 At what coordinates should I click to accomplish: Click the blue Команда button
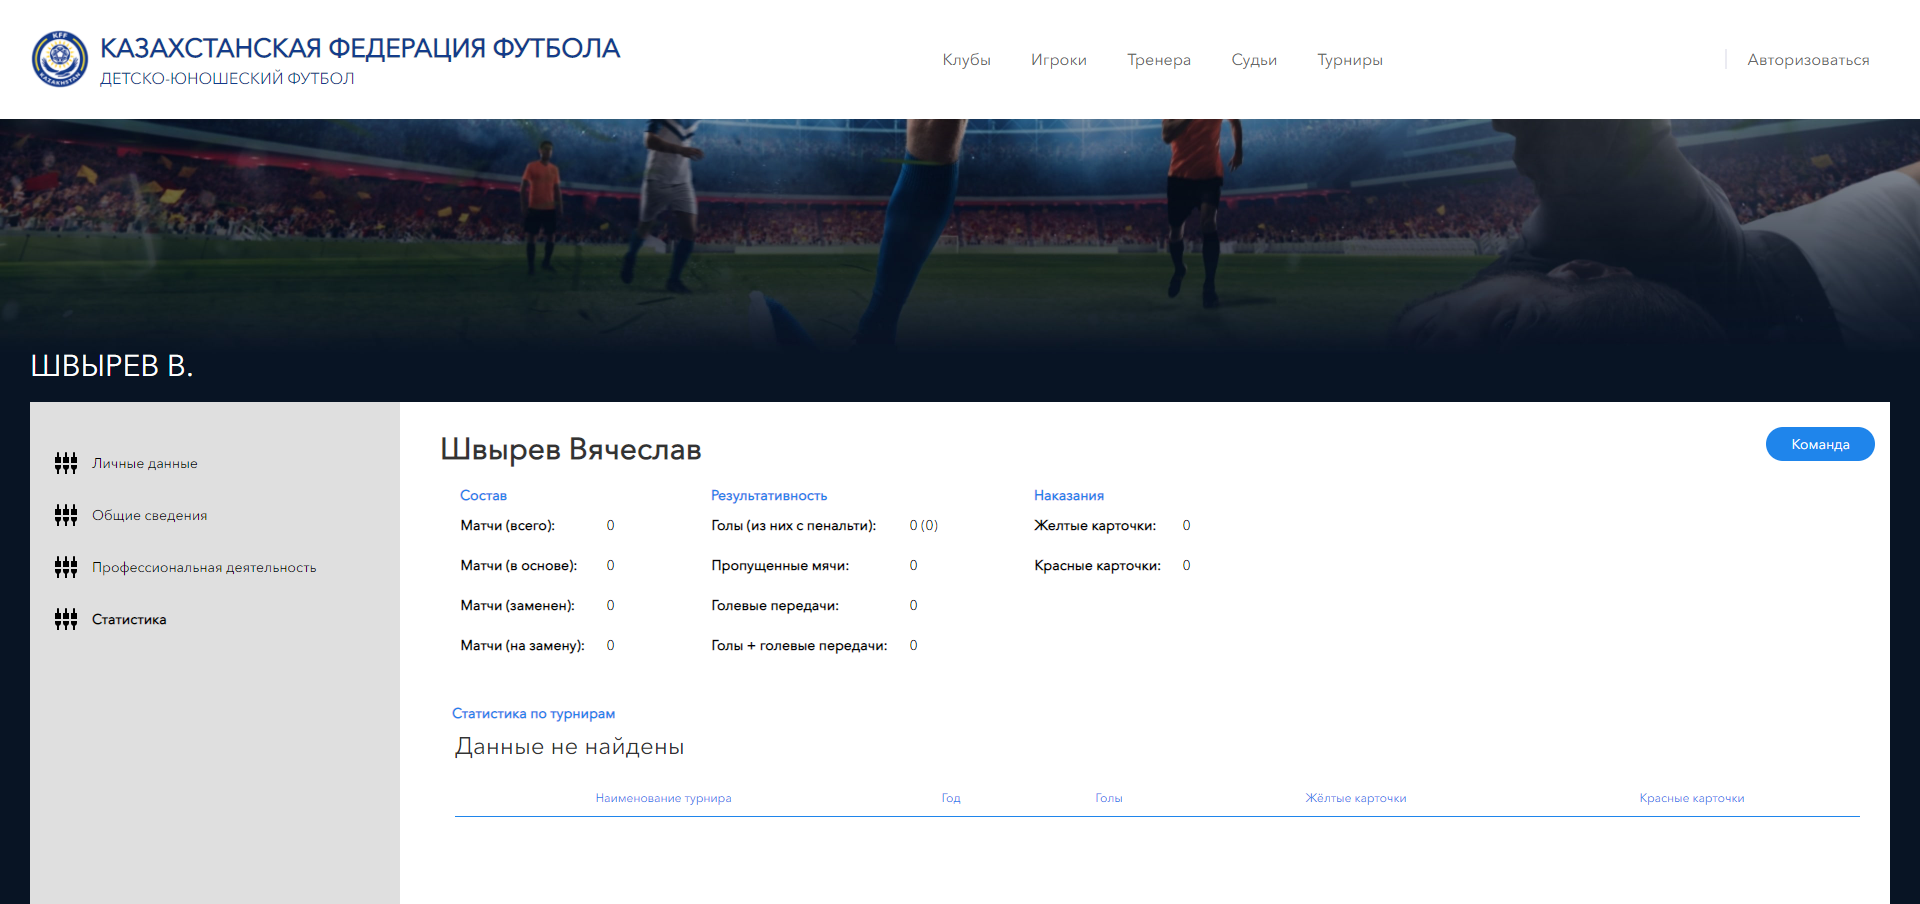tap(1820, 444)
